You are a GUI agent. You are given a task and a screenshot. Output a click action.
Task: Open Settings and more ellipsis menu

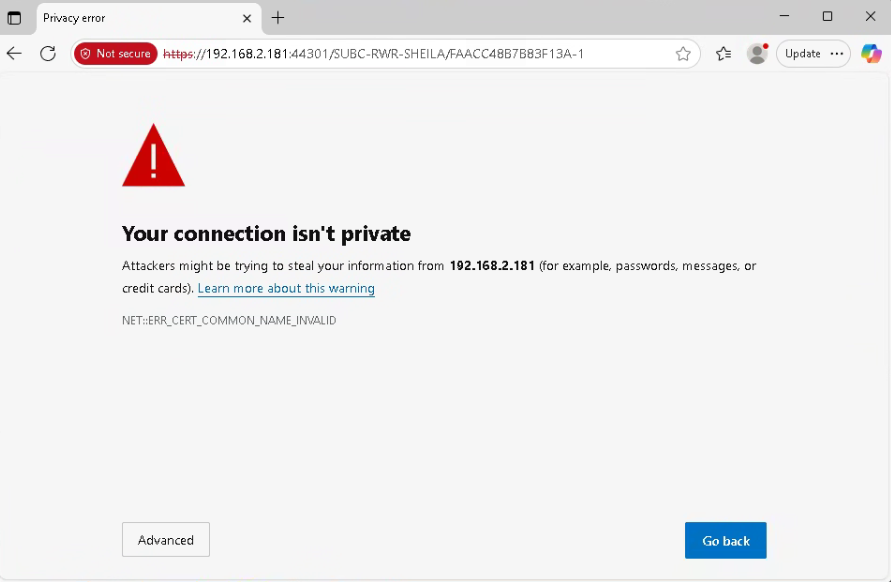(837, 54)
